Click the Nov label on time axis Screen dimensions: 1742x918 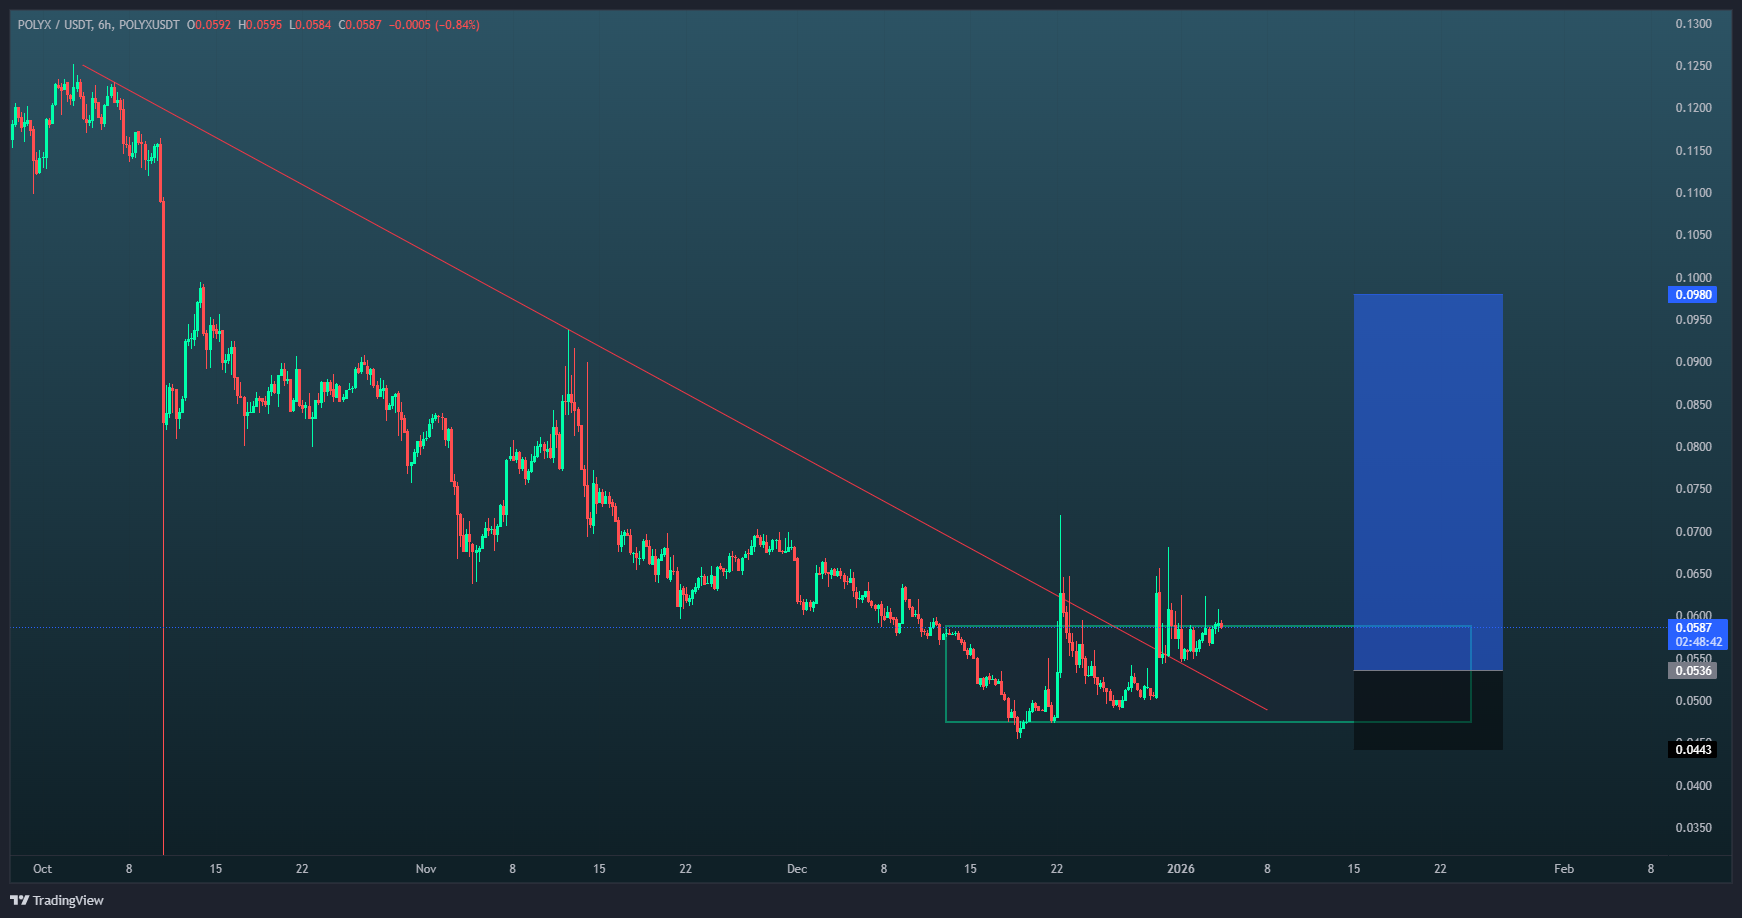tap(426, 869)
